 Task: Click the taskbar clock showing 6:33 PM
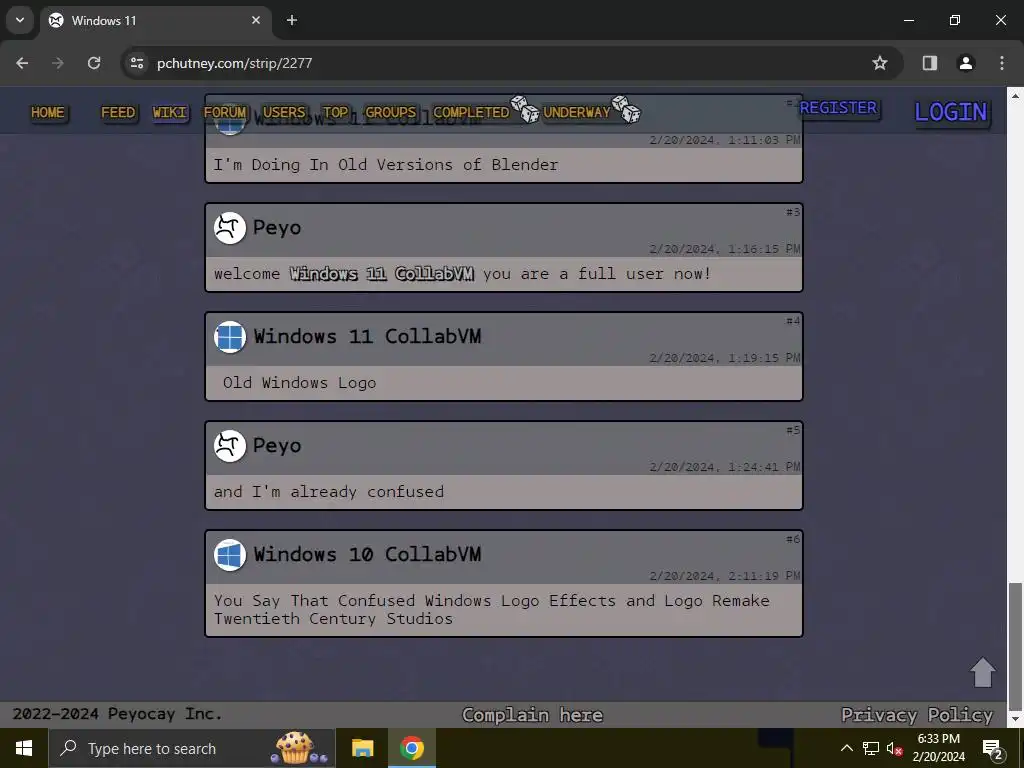[x=938, y=748]
